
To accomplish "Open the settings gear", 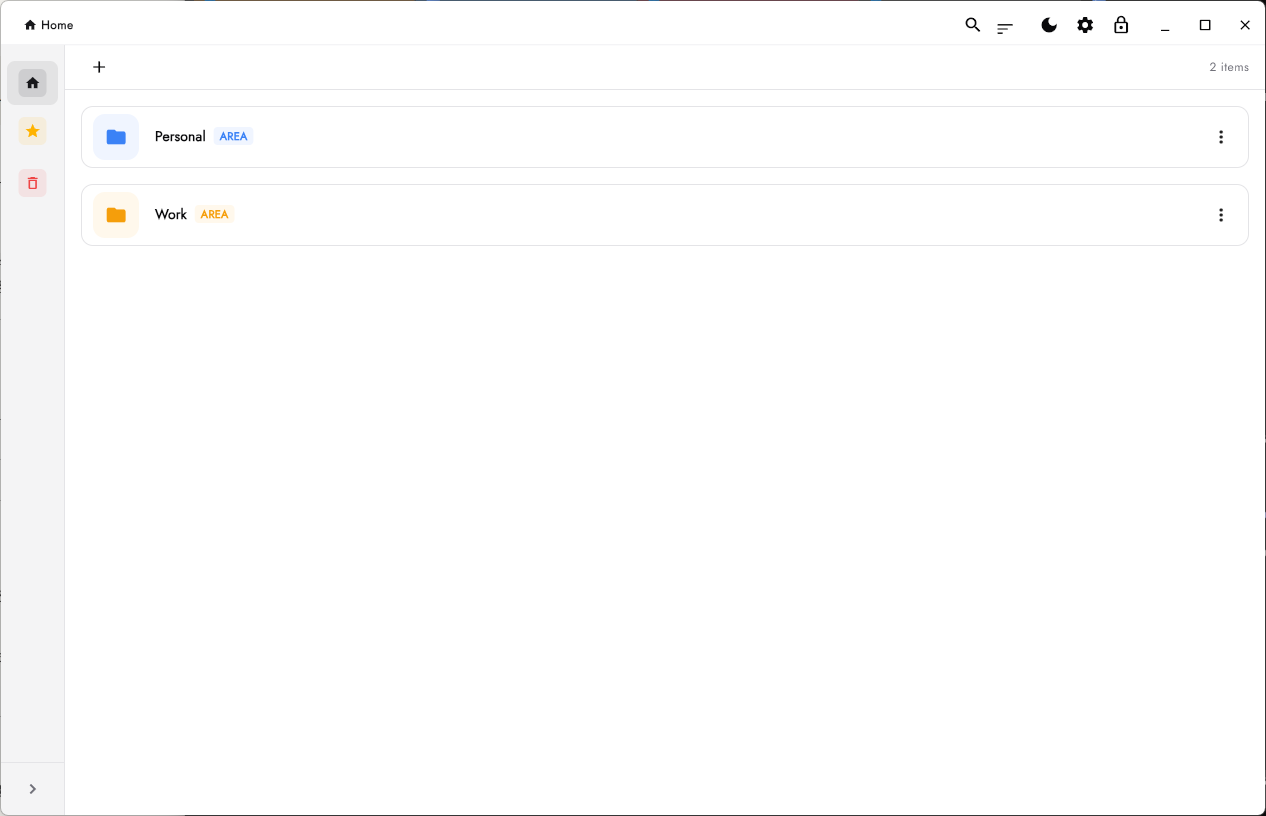I will 1085,25.
